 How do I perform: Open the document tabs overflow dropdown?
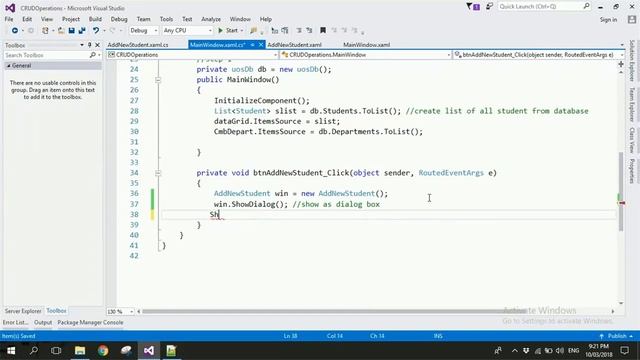coord(622,45)
